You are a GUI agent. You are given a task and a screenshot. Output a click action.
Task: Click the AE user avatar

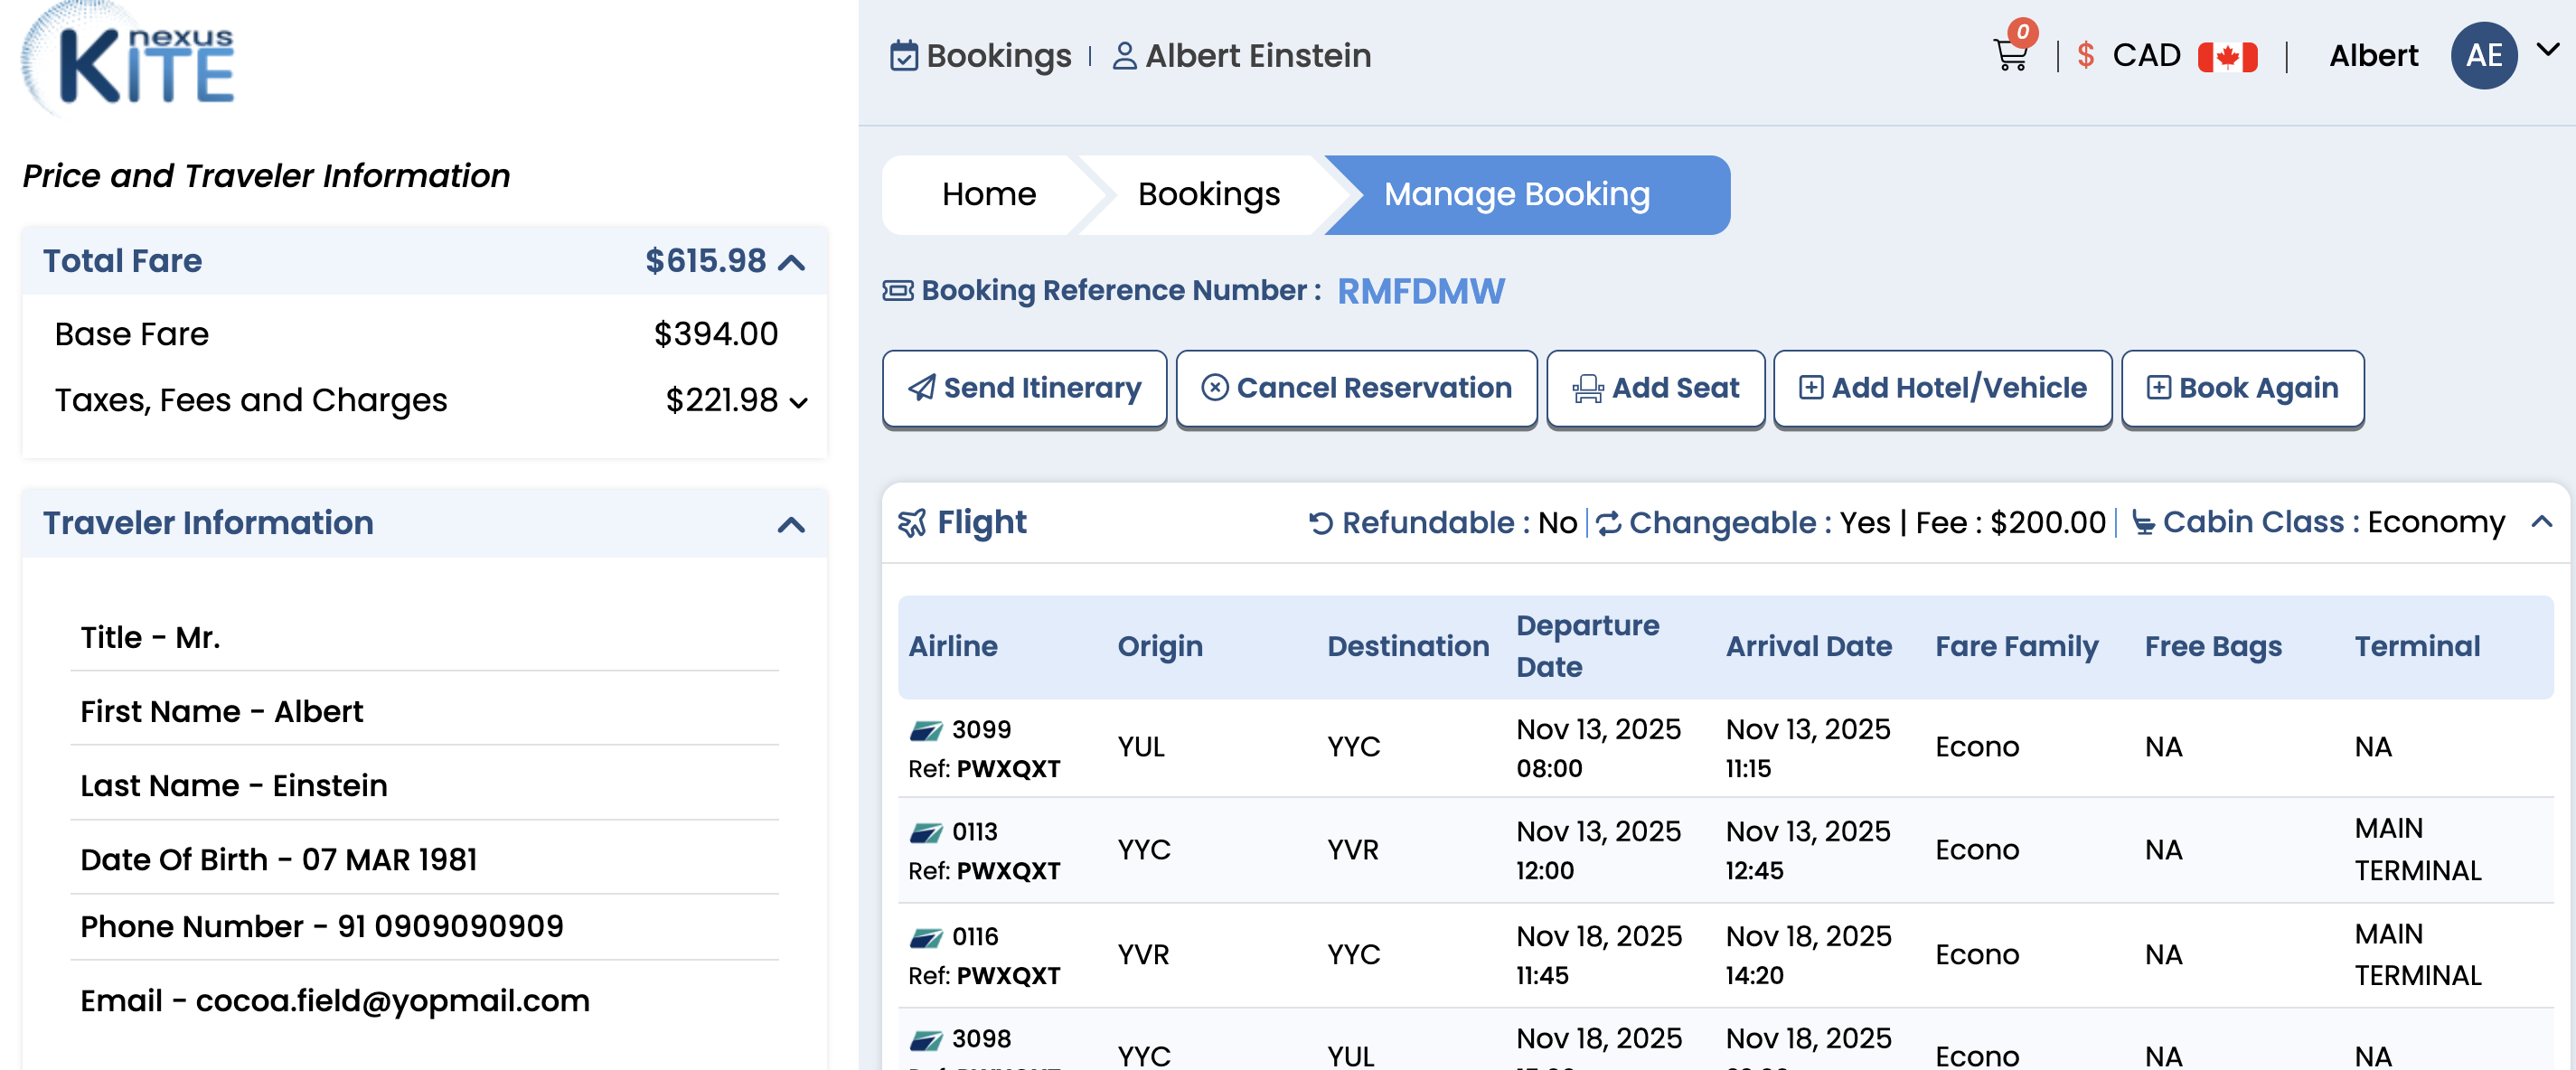coord(2482,55)
